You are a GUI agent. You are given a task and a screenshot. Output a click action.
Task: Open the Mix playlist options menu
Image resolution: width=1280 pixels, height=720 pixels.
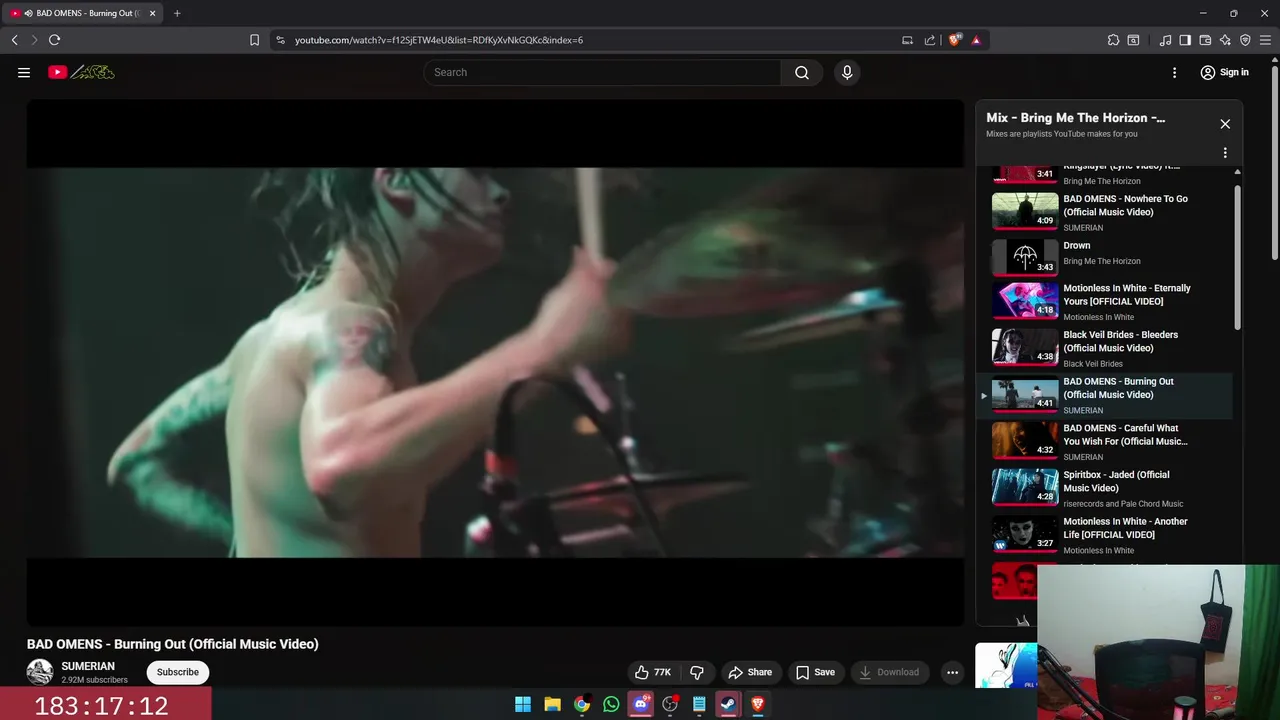click(1225, 153)
